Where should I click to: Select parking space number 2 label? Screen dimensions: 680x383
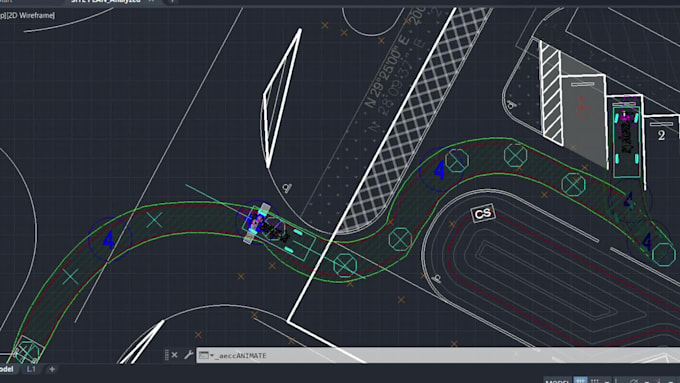[x=661, y=135]
